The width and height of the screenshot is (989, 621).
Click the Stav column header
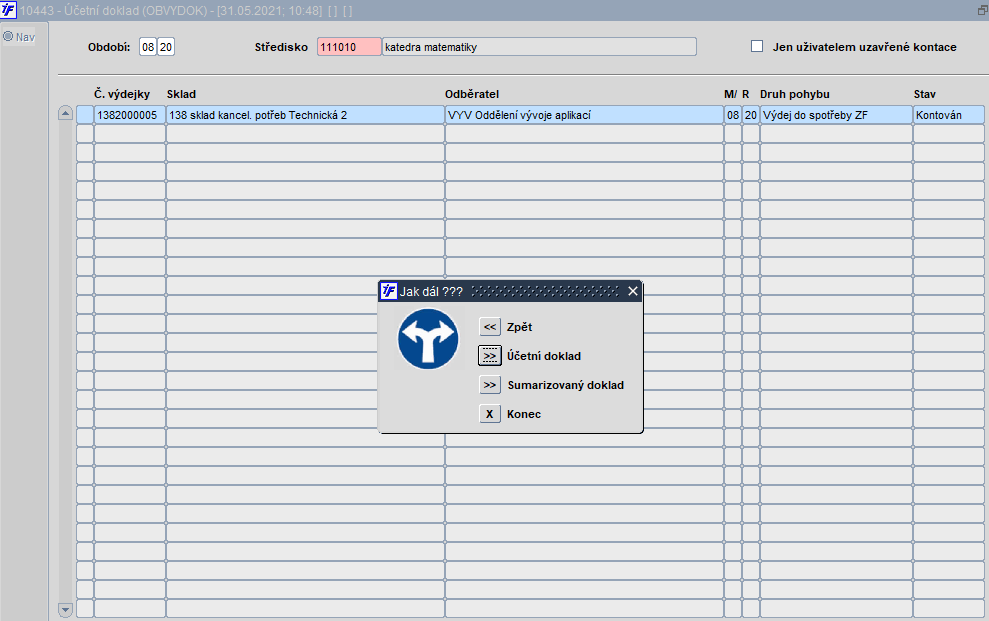click(925, 94)
